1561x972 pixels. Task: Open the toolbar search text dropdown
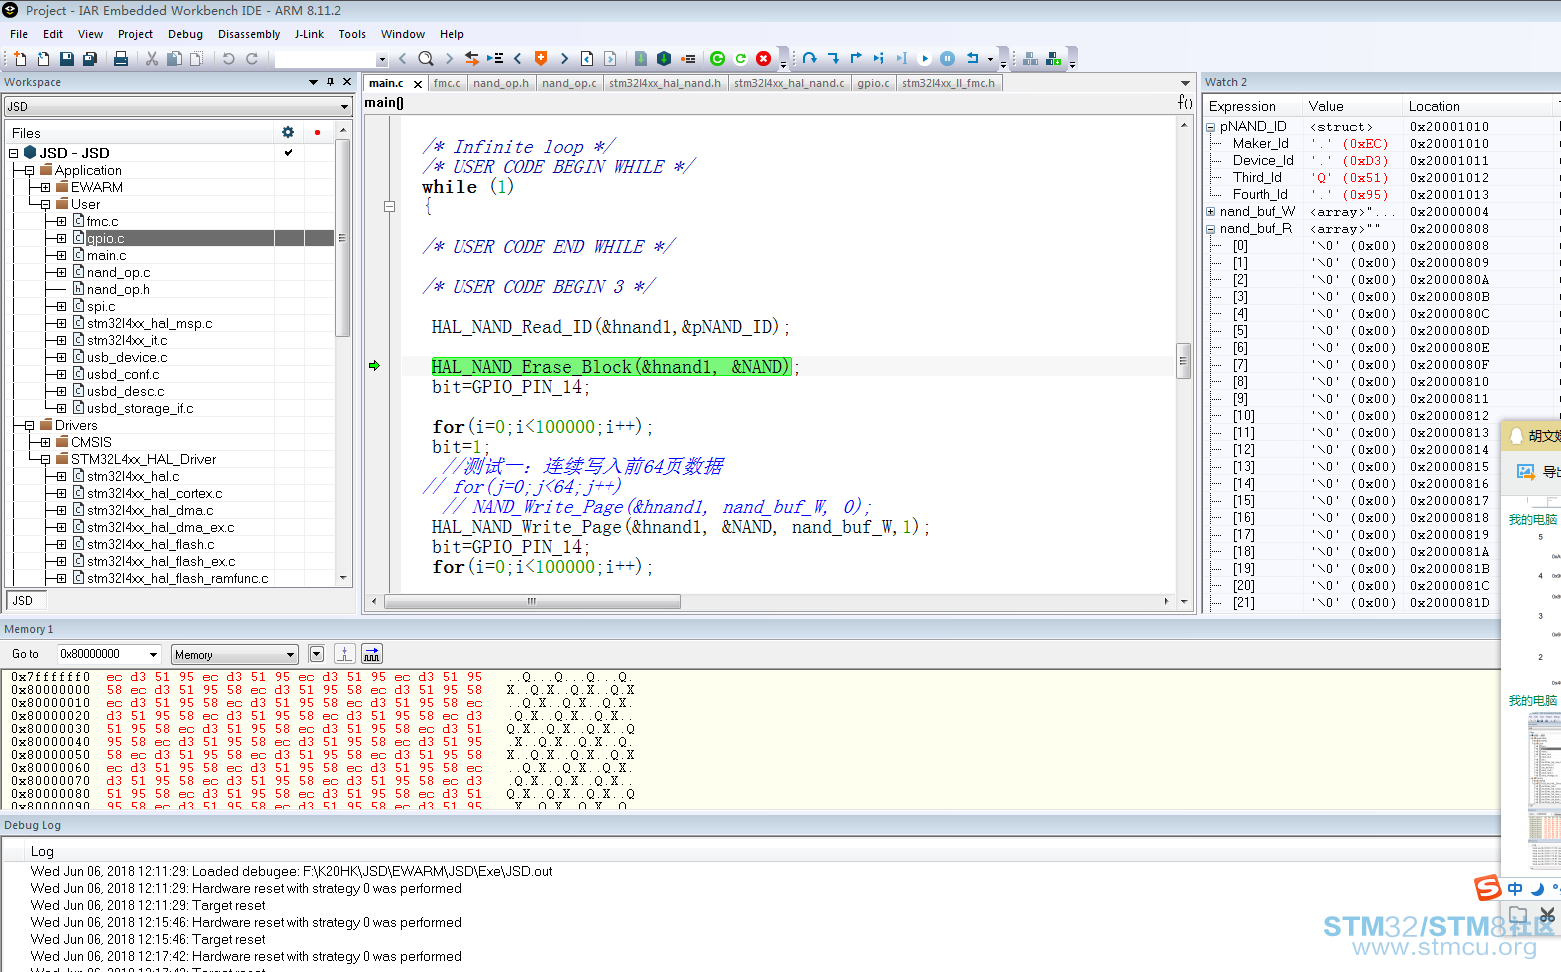pyautogui.click(x=382, y=59)
